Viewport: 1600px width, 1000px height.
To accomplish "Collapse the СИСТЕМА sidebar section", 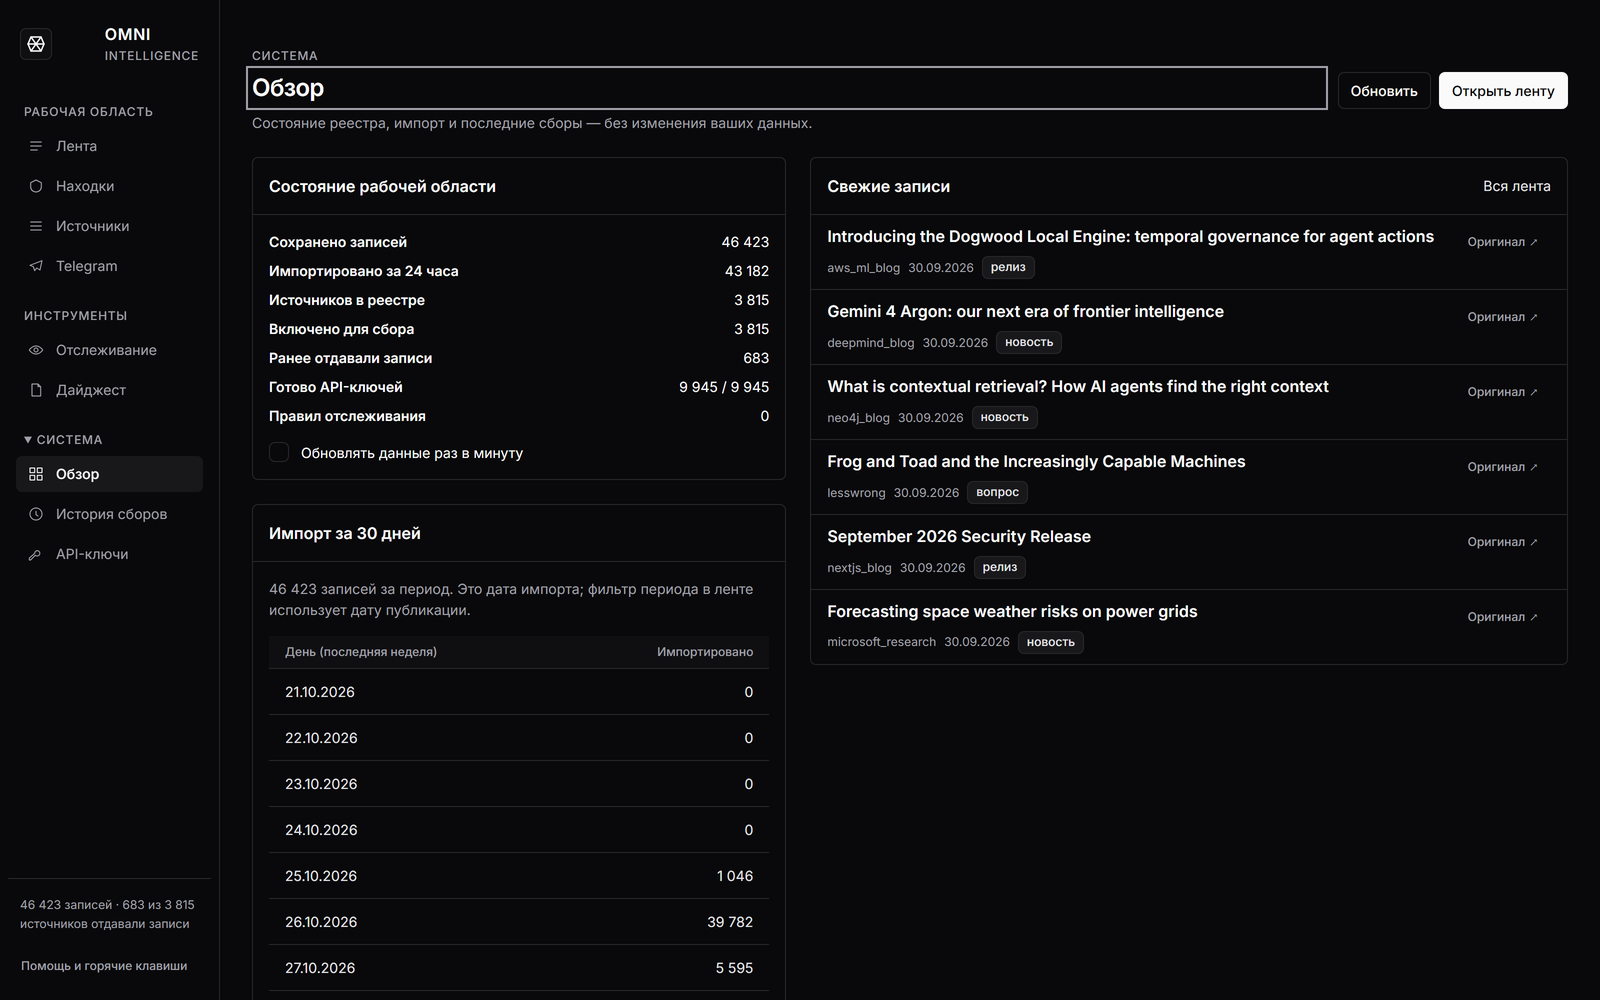I will coord(63,440).
